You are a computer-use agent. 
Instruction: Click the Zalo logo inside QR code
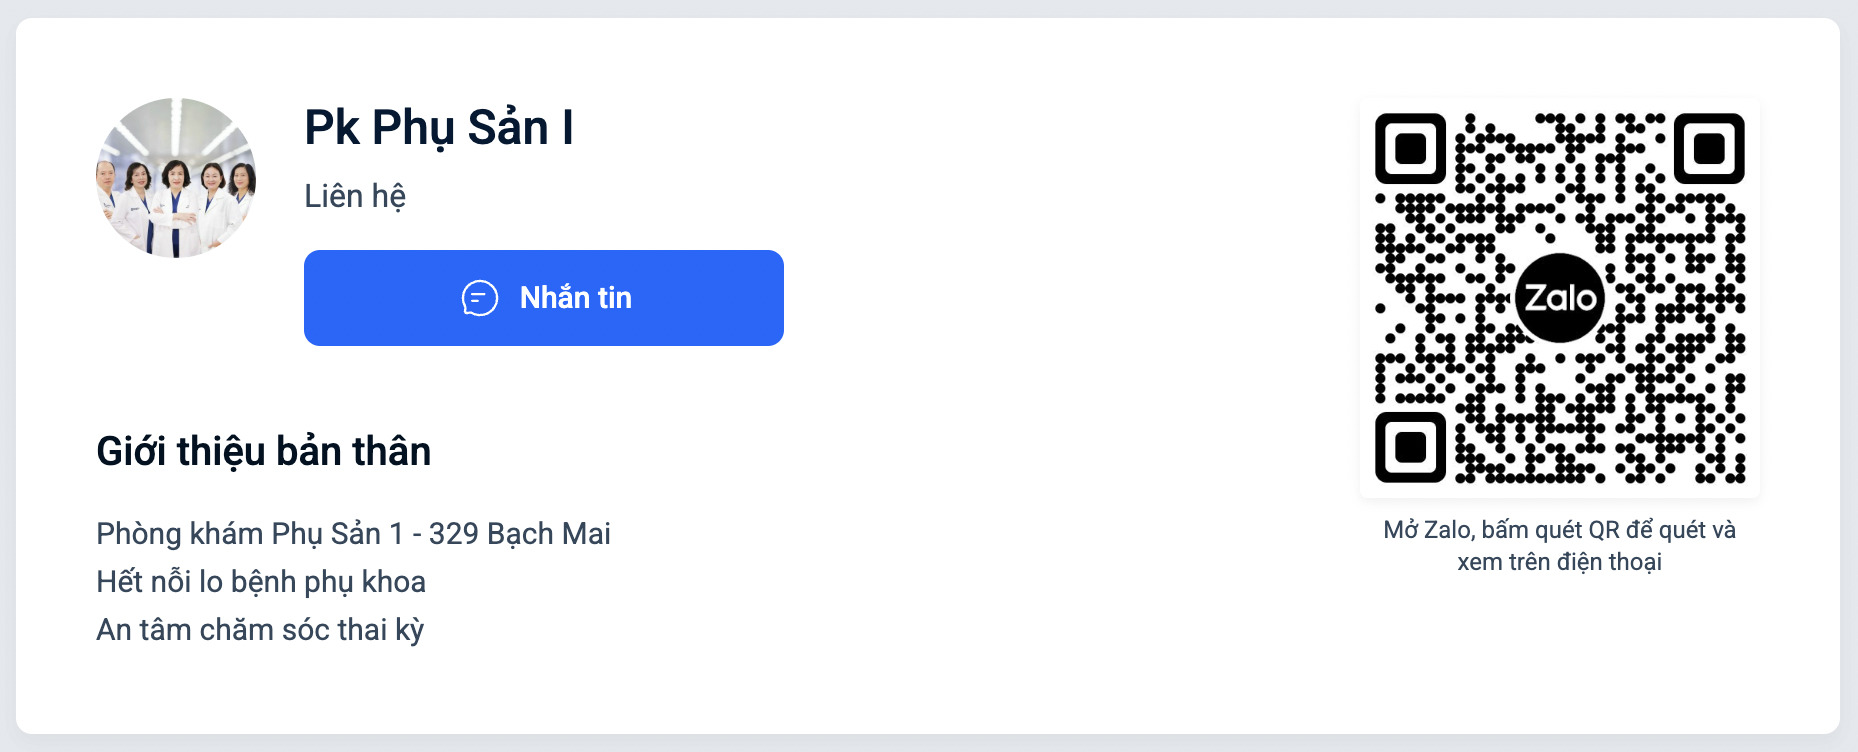coord(1560,298)
